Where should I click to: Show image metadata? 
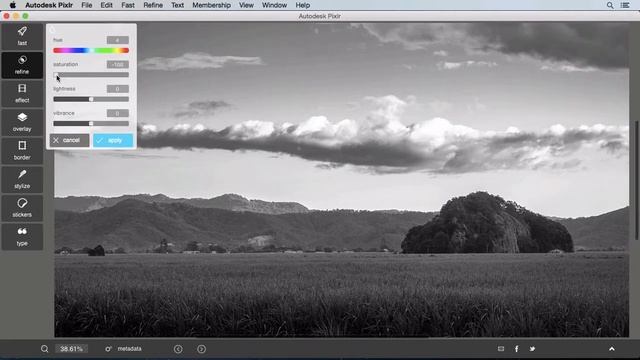click(124, 349)
